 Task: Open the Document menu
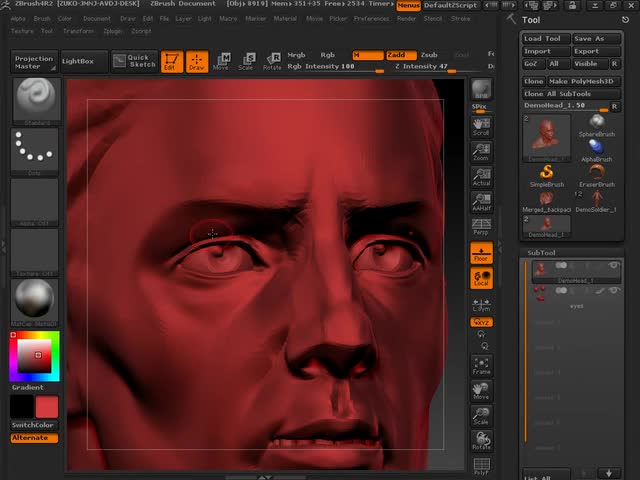pyautogui.click(x=97, y=19)
